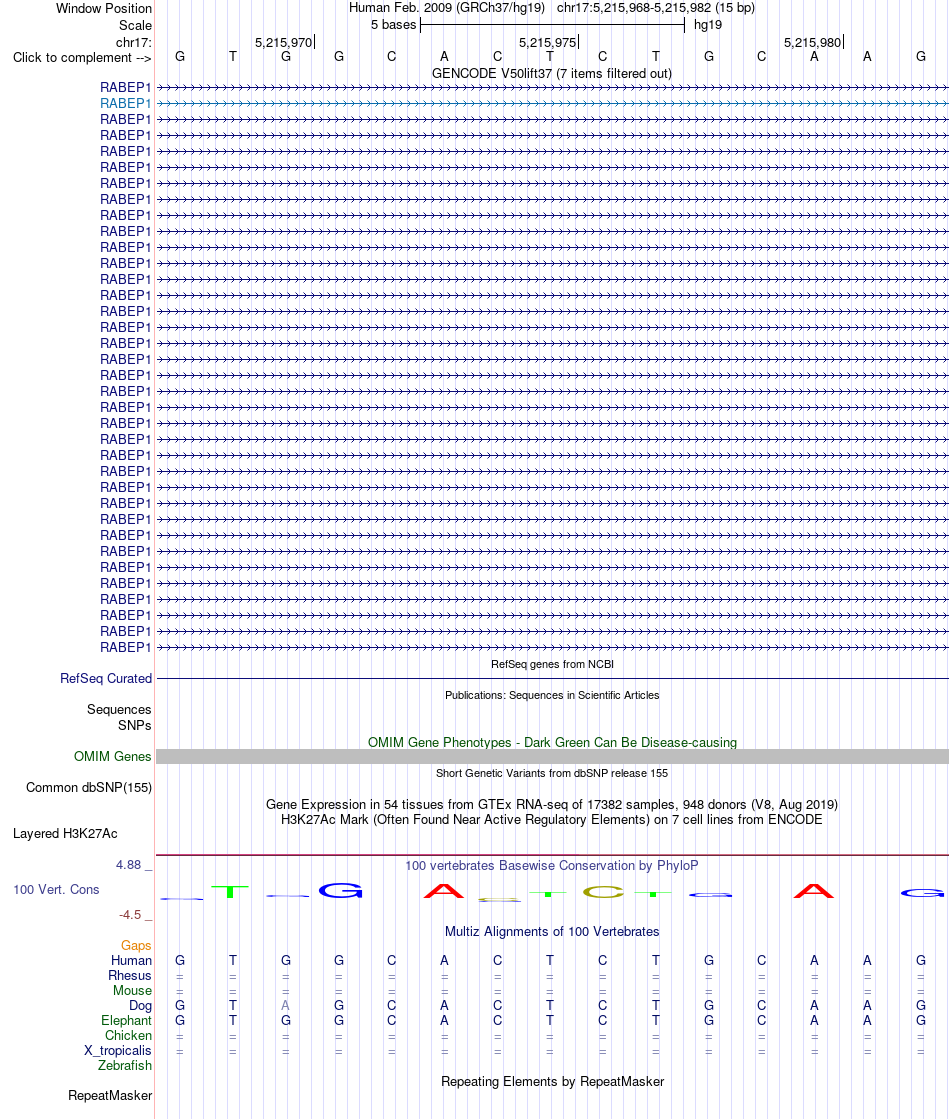Image resolution: width=950 pixels, height=1119 pixels.
Task: Select the Rhesus species row label
Action: point(130,976)
